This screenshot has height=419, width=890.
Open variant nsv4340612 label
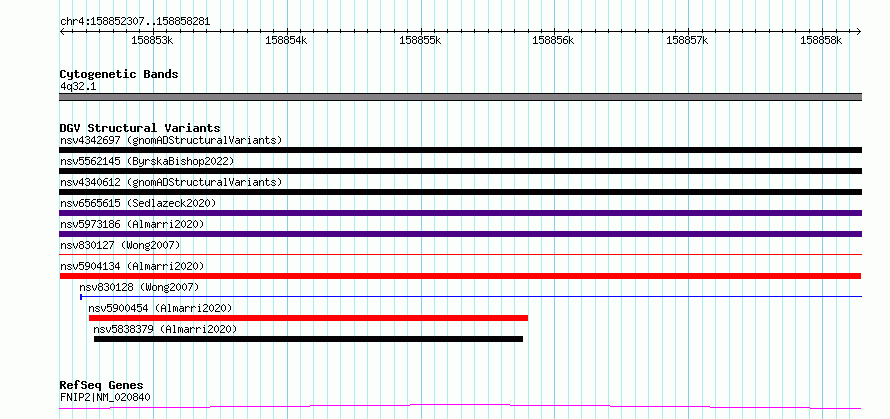click(171, 182)
